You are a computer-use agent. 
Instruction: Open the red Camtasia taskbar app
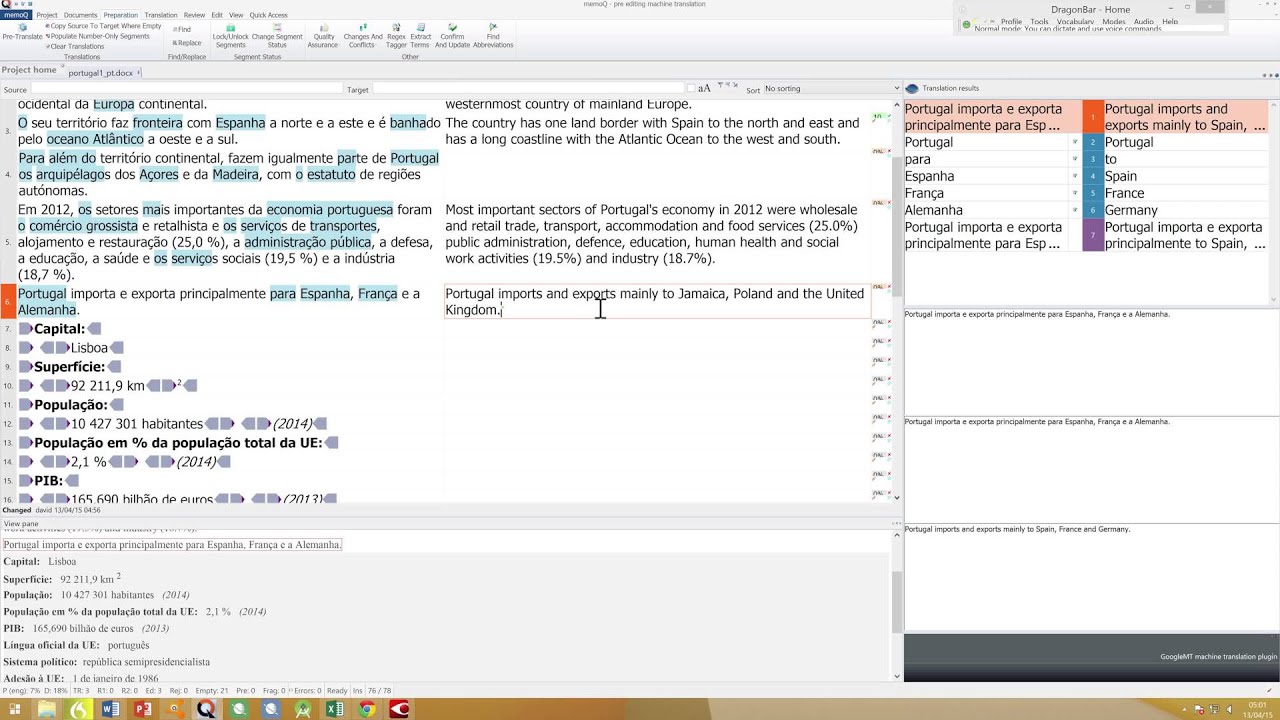coord(399,709)
